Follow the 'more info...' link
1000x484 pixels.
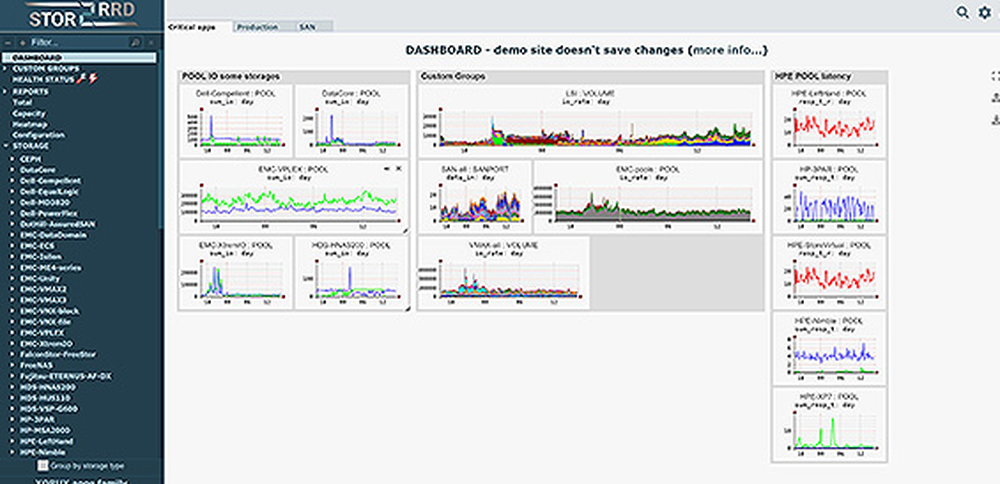pos(726,50)
